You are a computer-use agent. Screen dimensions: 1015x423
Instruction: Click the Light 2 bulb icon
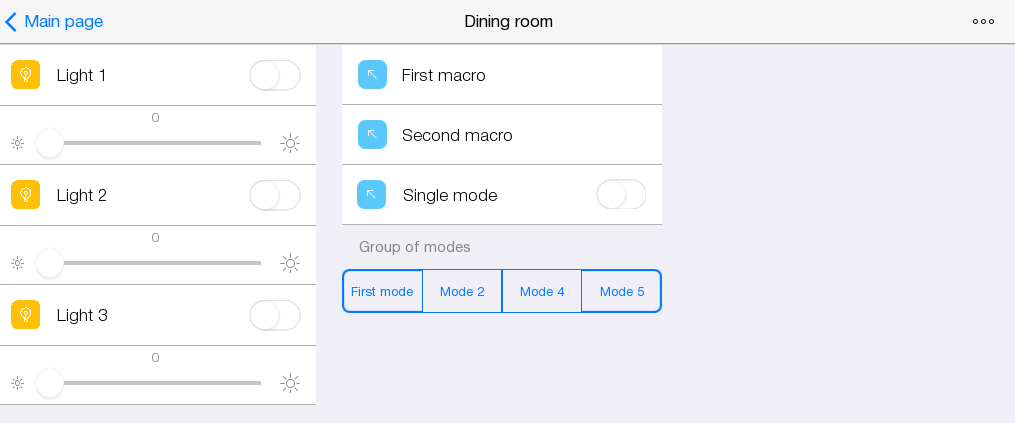[x=26, y=195]
